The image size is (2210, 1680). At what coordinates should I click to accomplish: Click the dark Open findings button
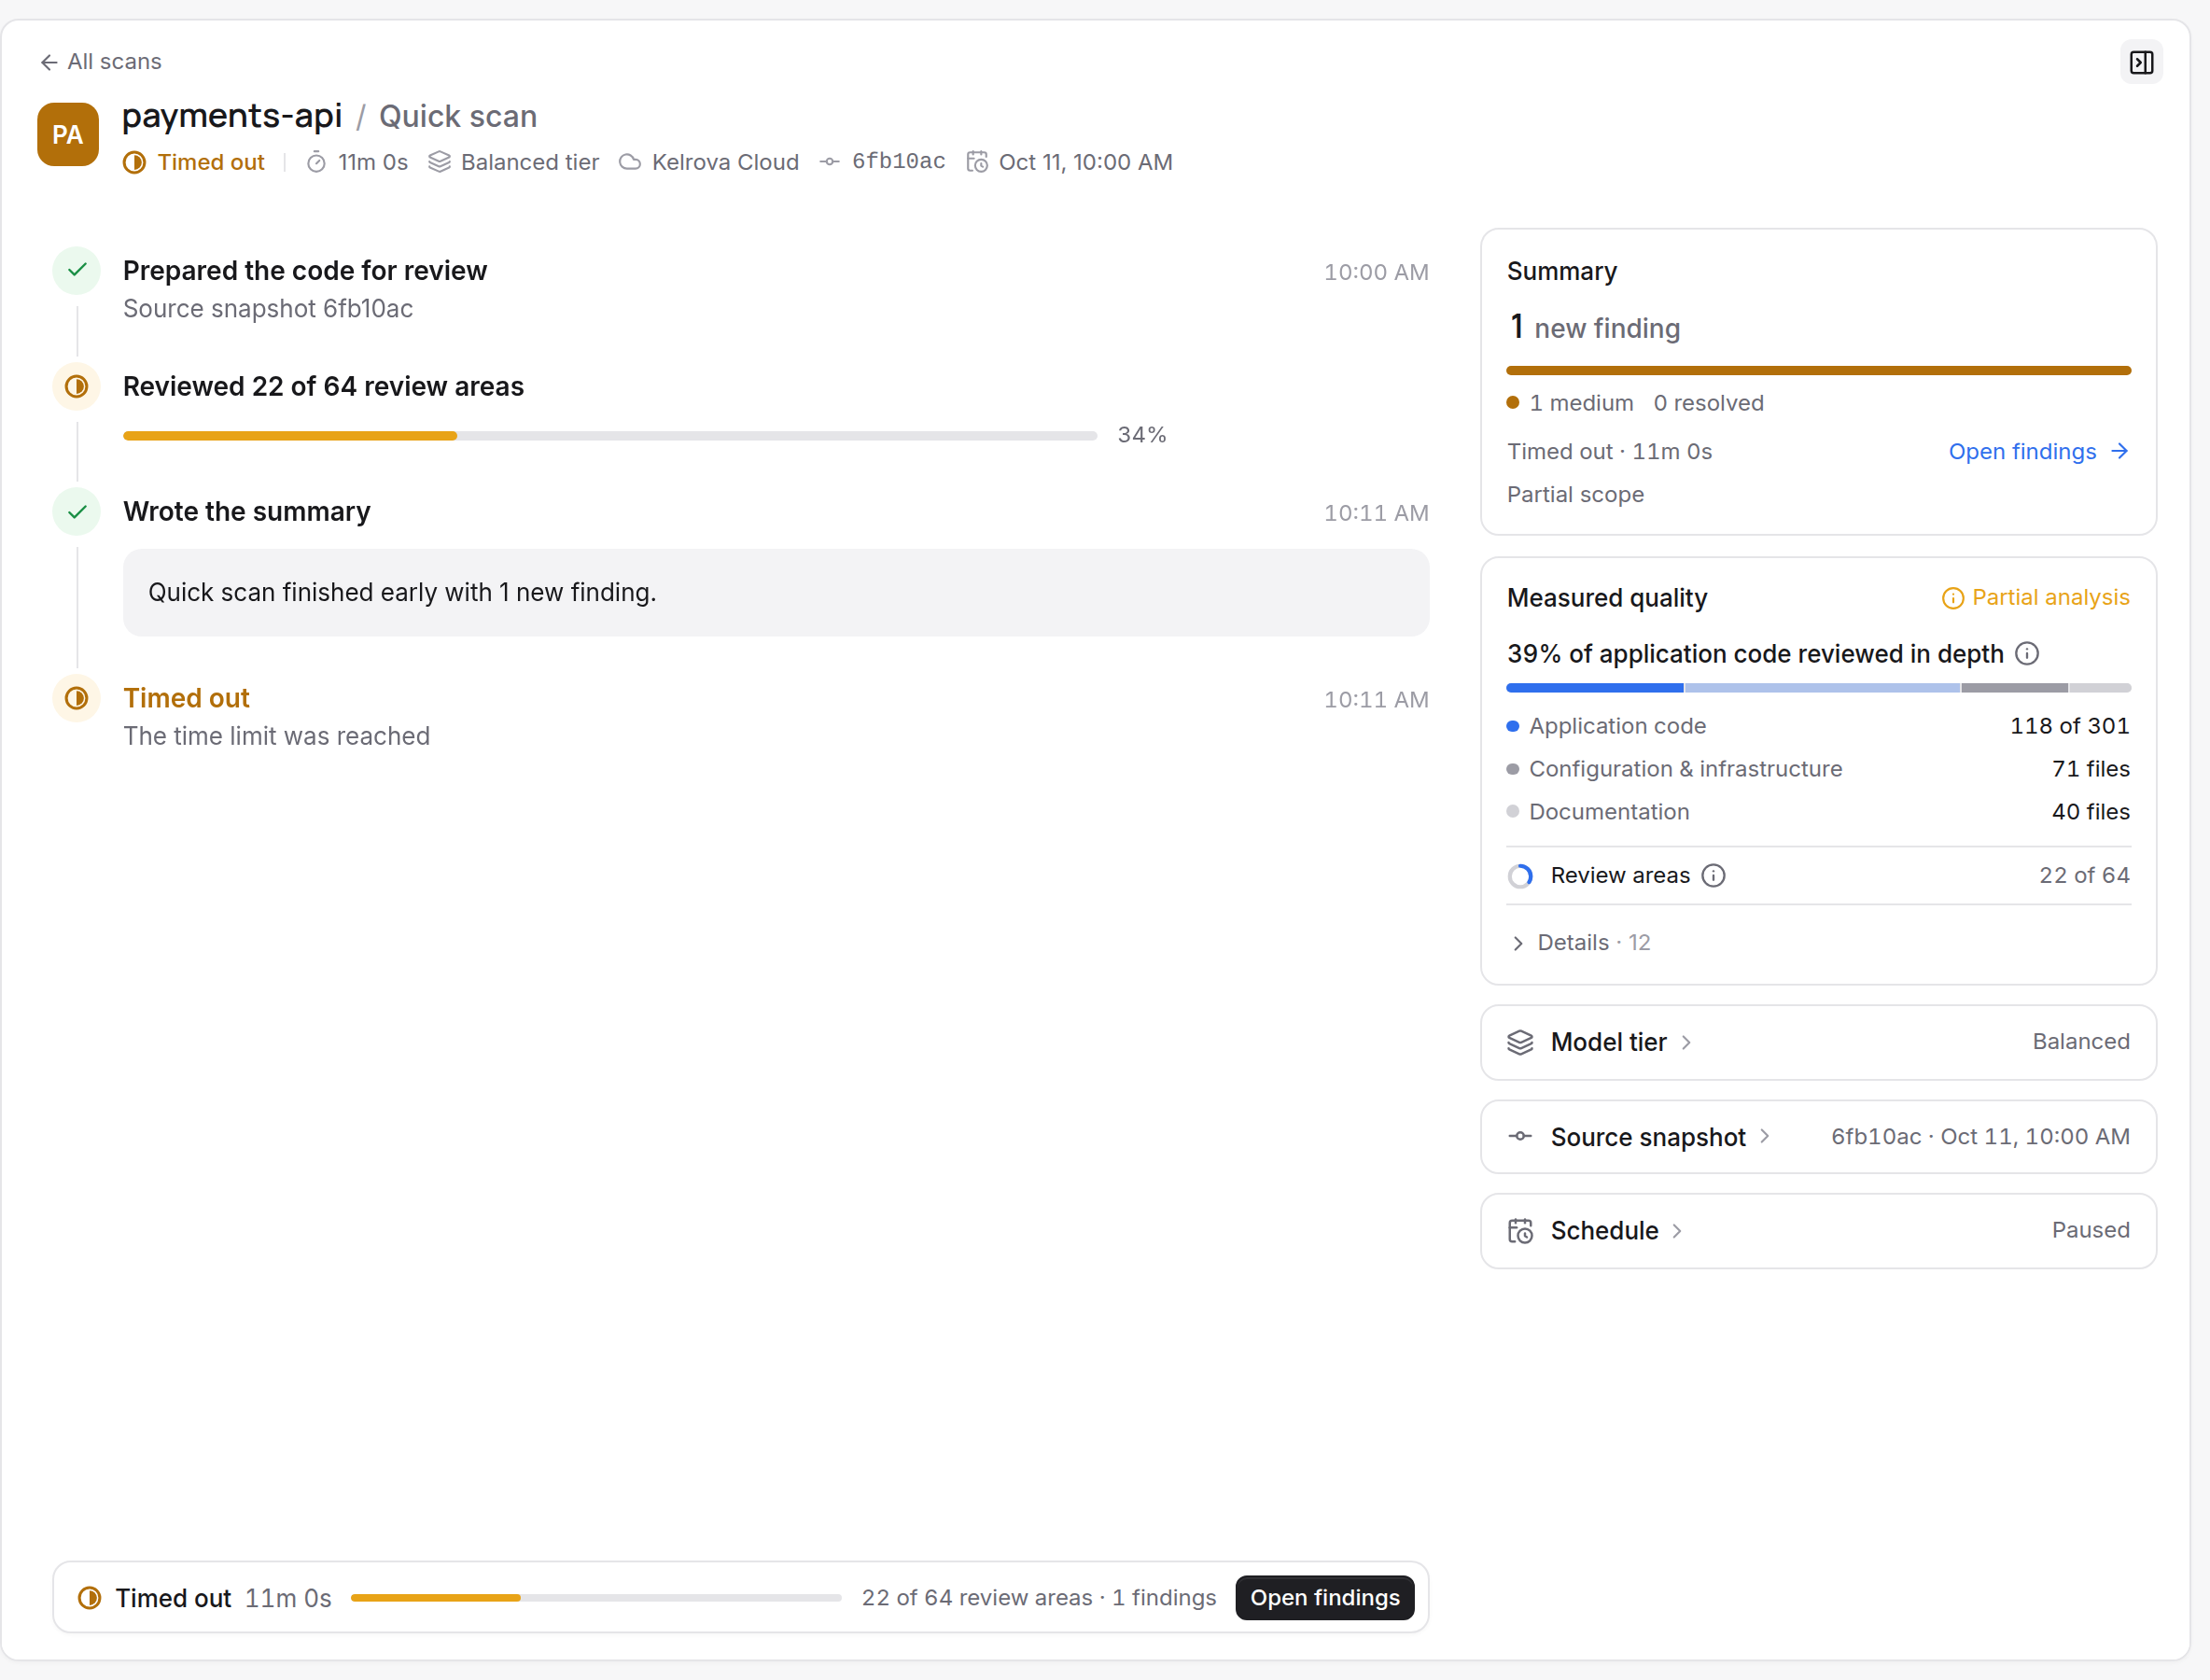tap(1325, 1598)
